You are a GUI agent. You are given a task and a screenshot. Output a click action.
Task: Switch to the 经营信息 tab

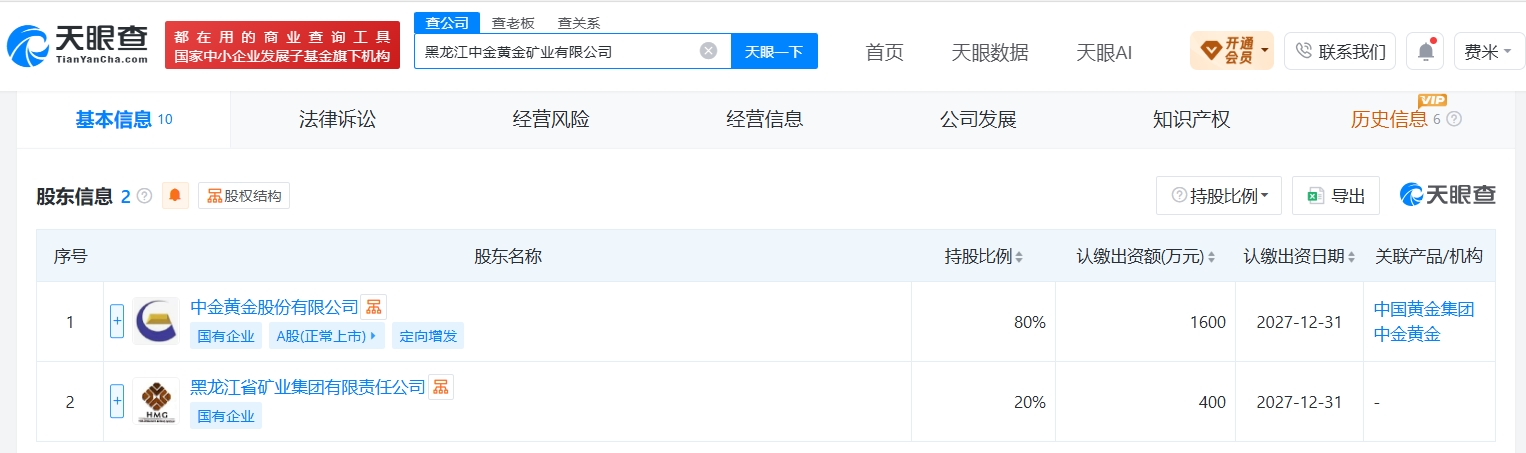pos(765,120)
